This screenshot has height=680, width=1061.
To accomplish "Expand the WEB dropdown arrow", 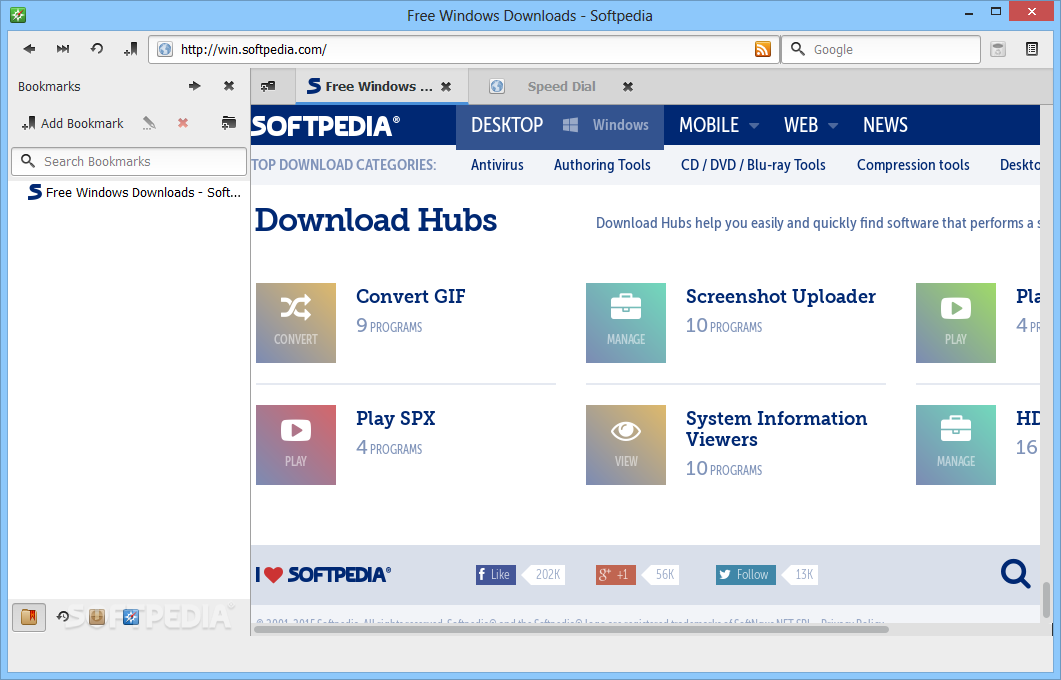I will click(x=833, y=126).
